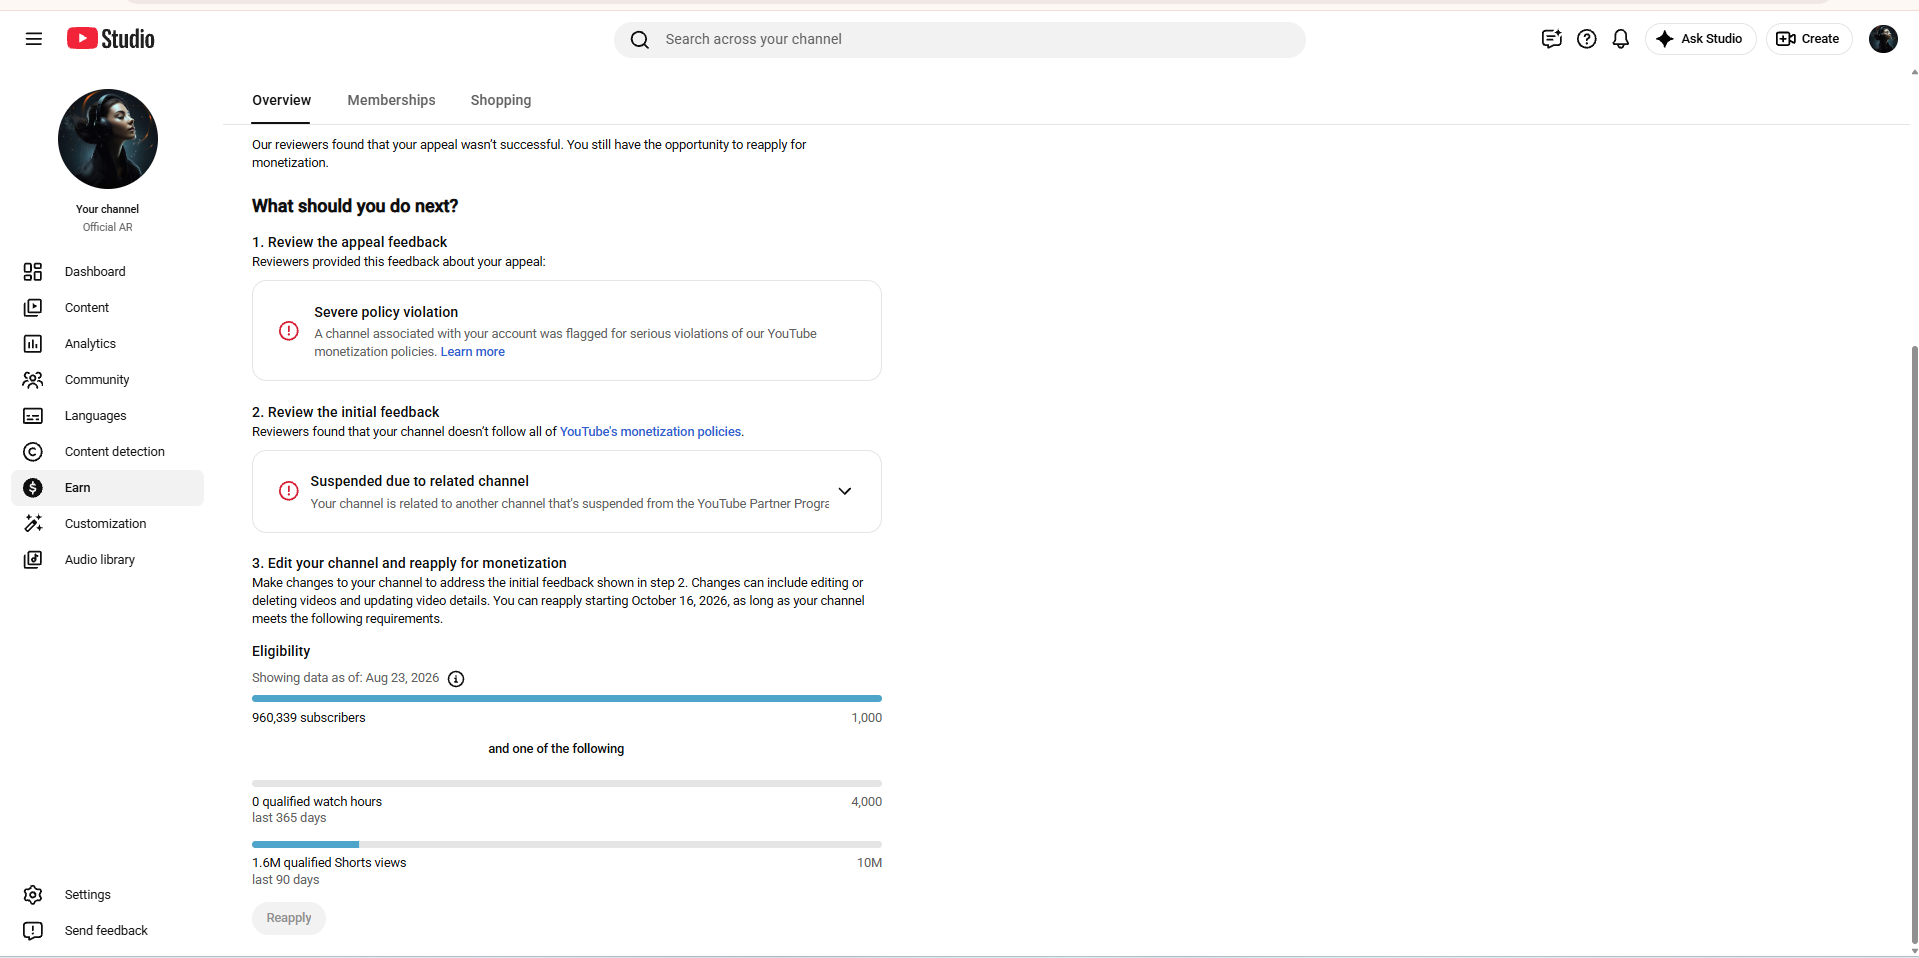Click the Content sidebar icon
The width and height of the screenshot is (1919, 958).
tap(33, 308)
